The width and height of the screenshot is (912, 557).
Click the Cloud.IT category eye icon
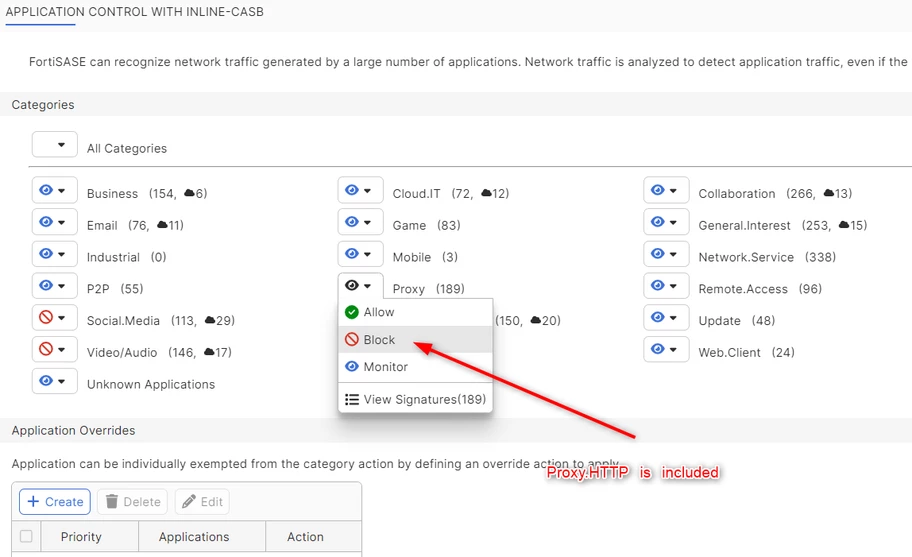[x=352, y=190]
